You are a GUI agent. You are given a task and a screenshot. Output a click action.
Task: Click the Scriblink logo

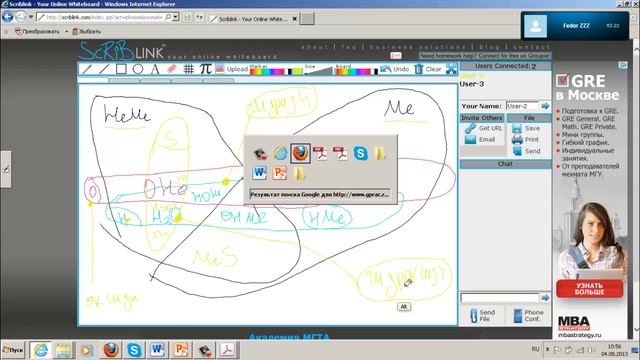(122, 51)
